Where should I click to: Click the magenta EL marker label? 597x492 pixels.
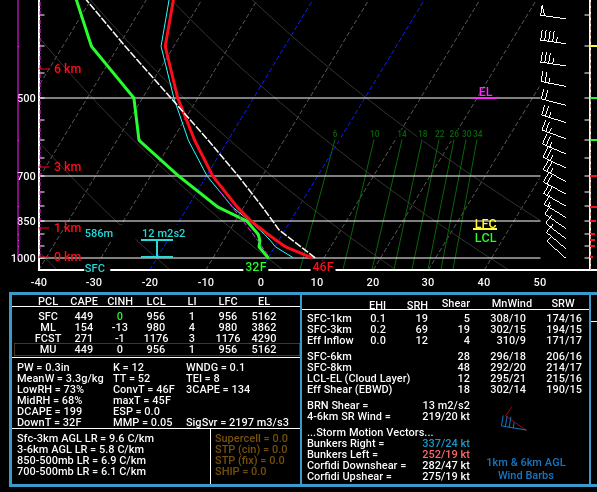click(x=485, y=92)
